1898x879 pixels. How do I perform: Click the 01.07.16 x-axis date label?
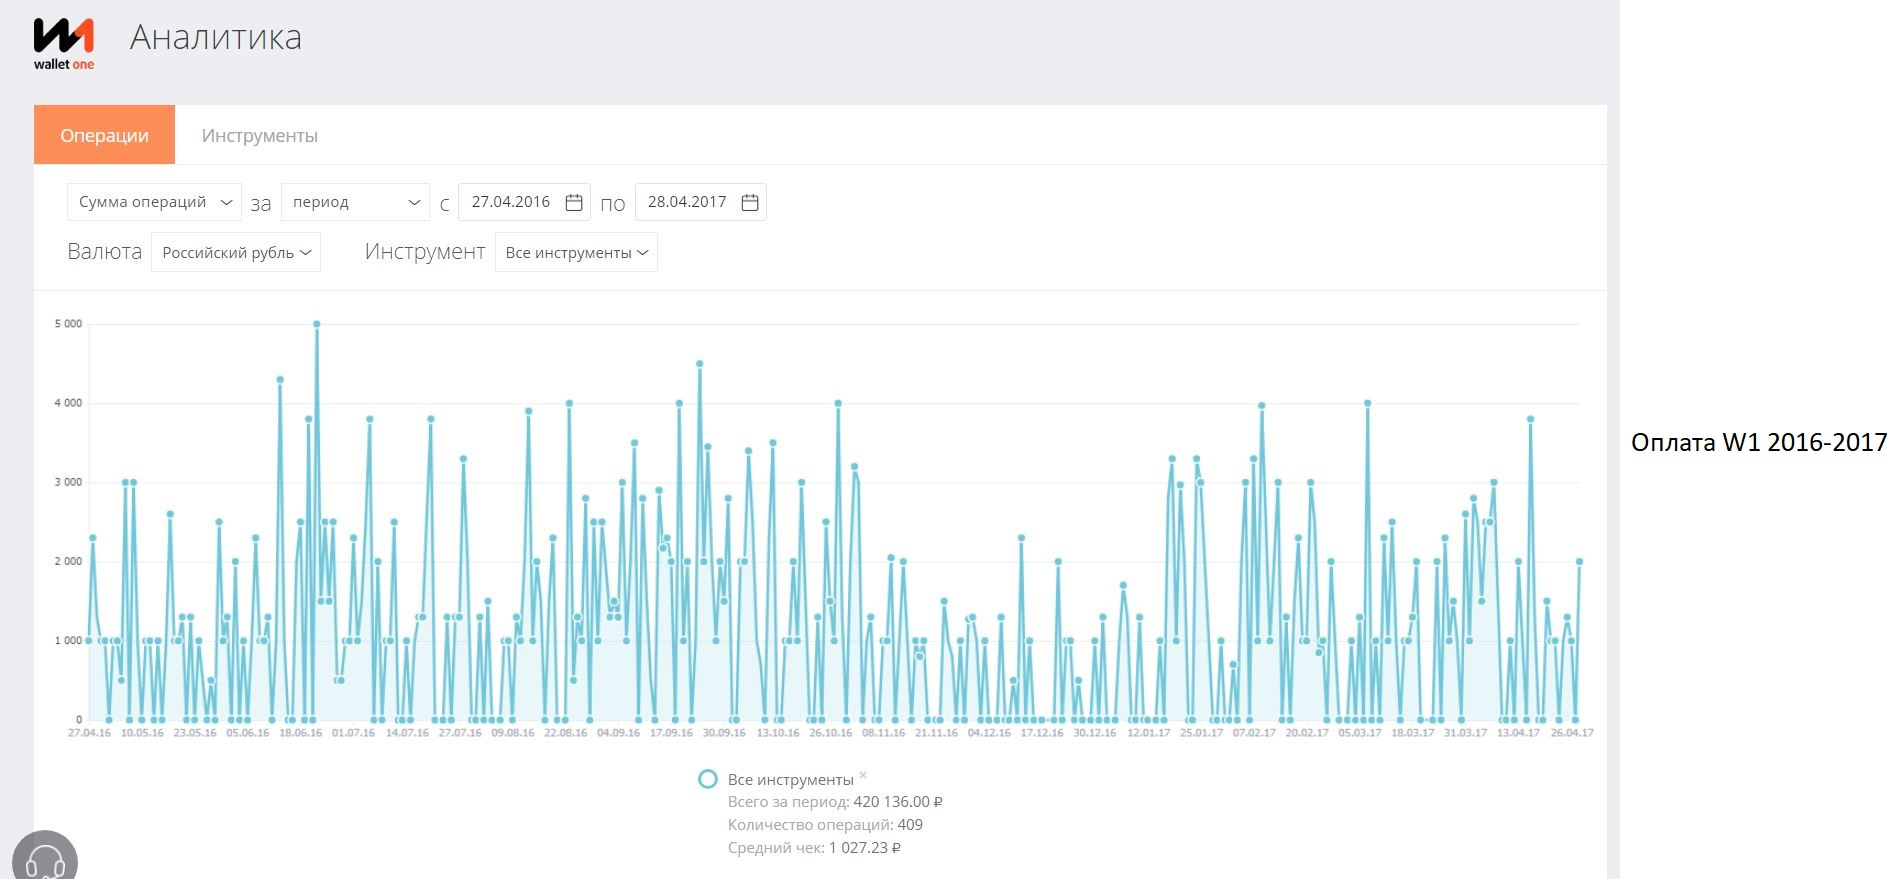point(353,733)
